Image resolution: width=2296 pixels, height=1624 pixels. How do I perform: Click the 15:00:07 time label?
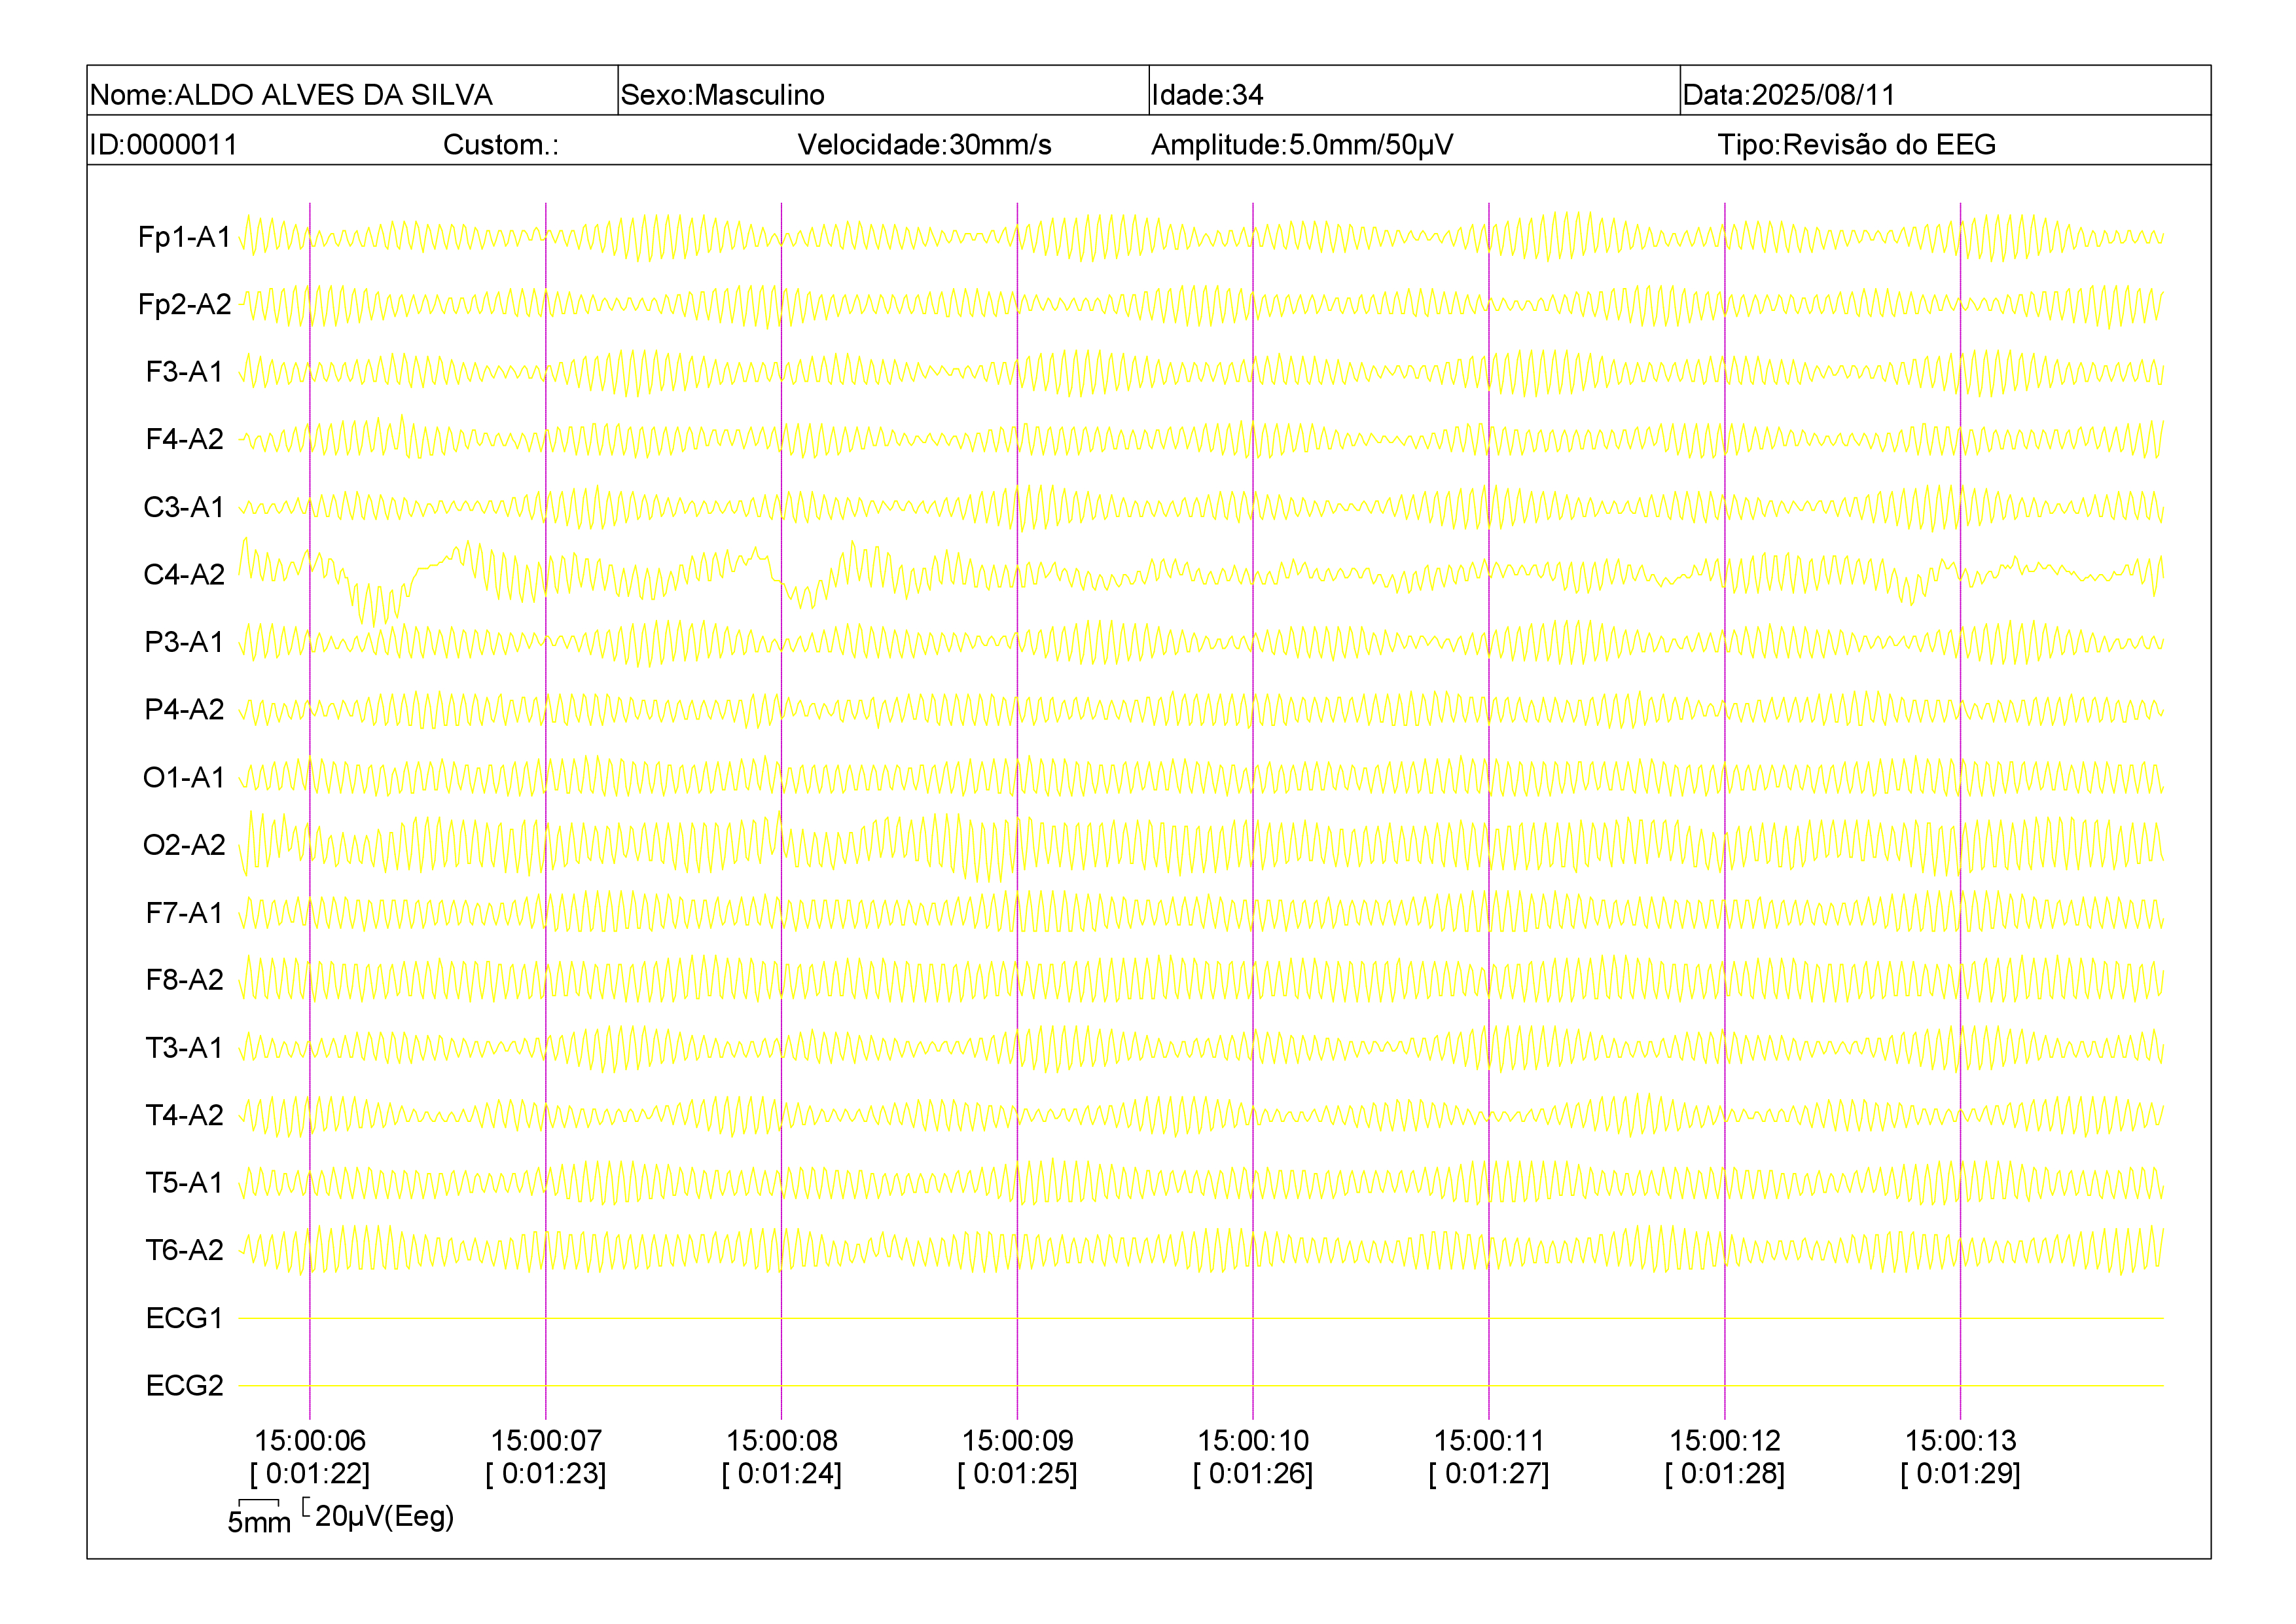(546, 1441)
